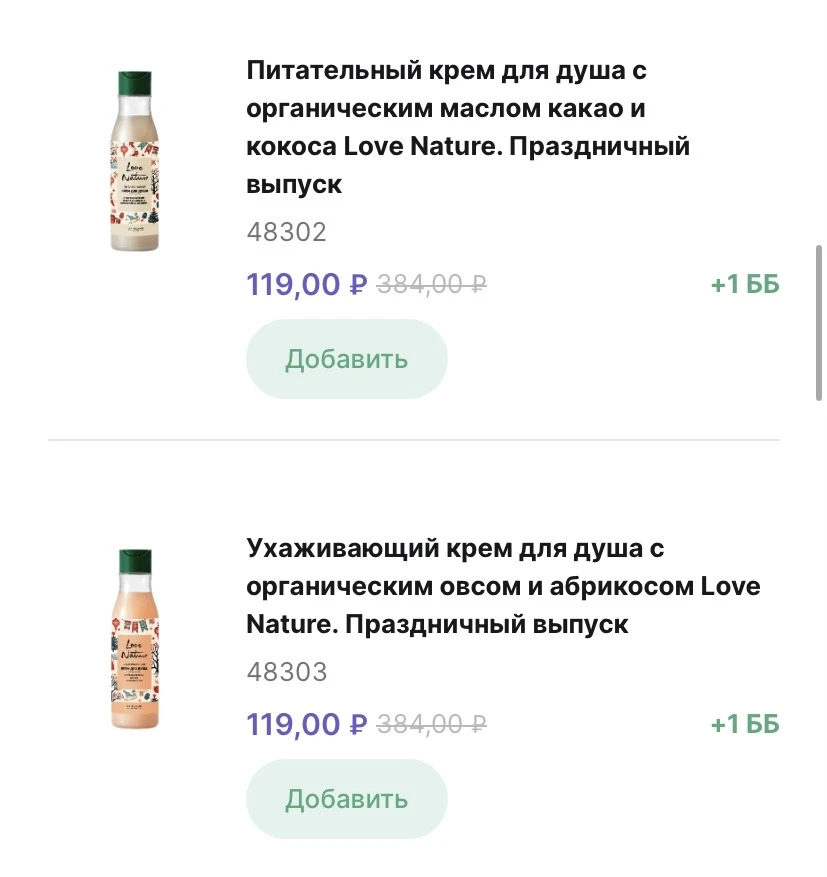Click crossed-out 384,00 ₽ price for item 48303
827x877 pixels.
click(x=431, y=724)
